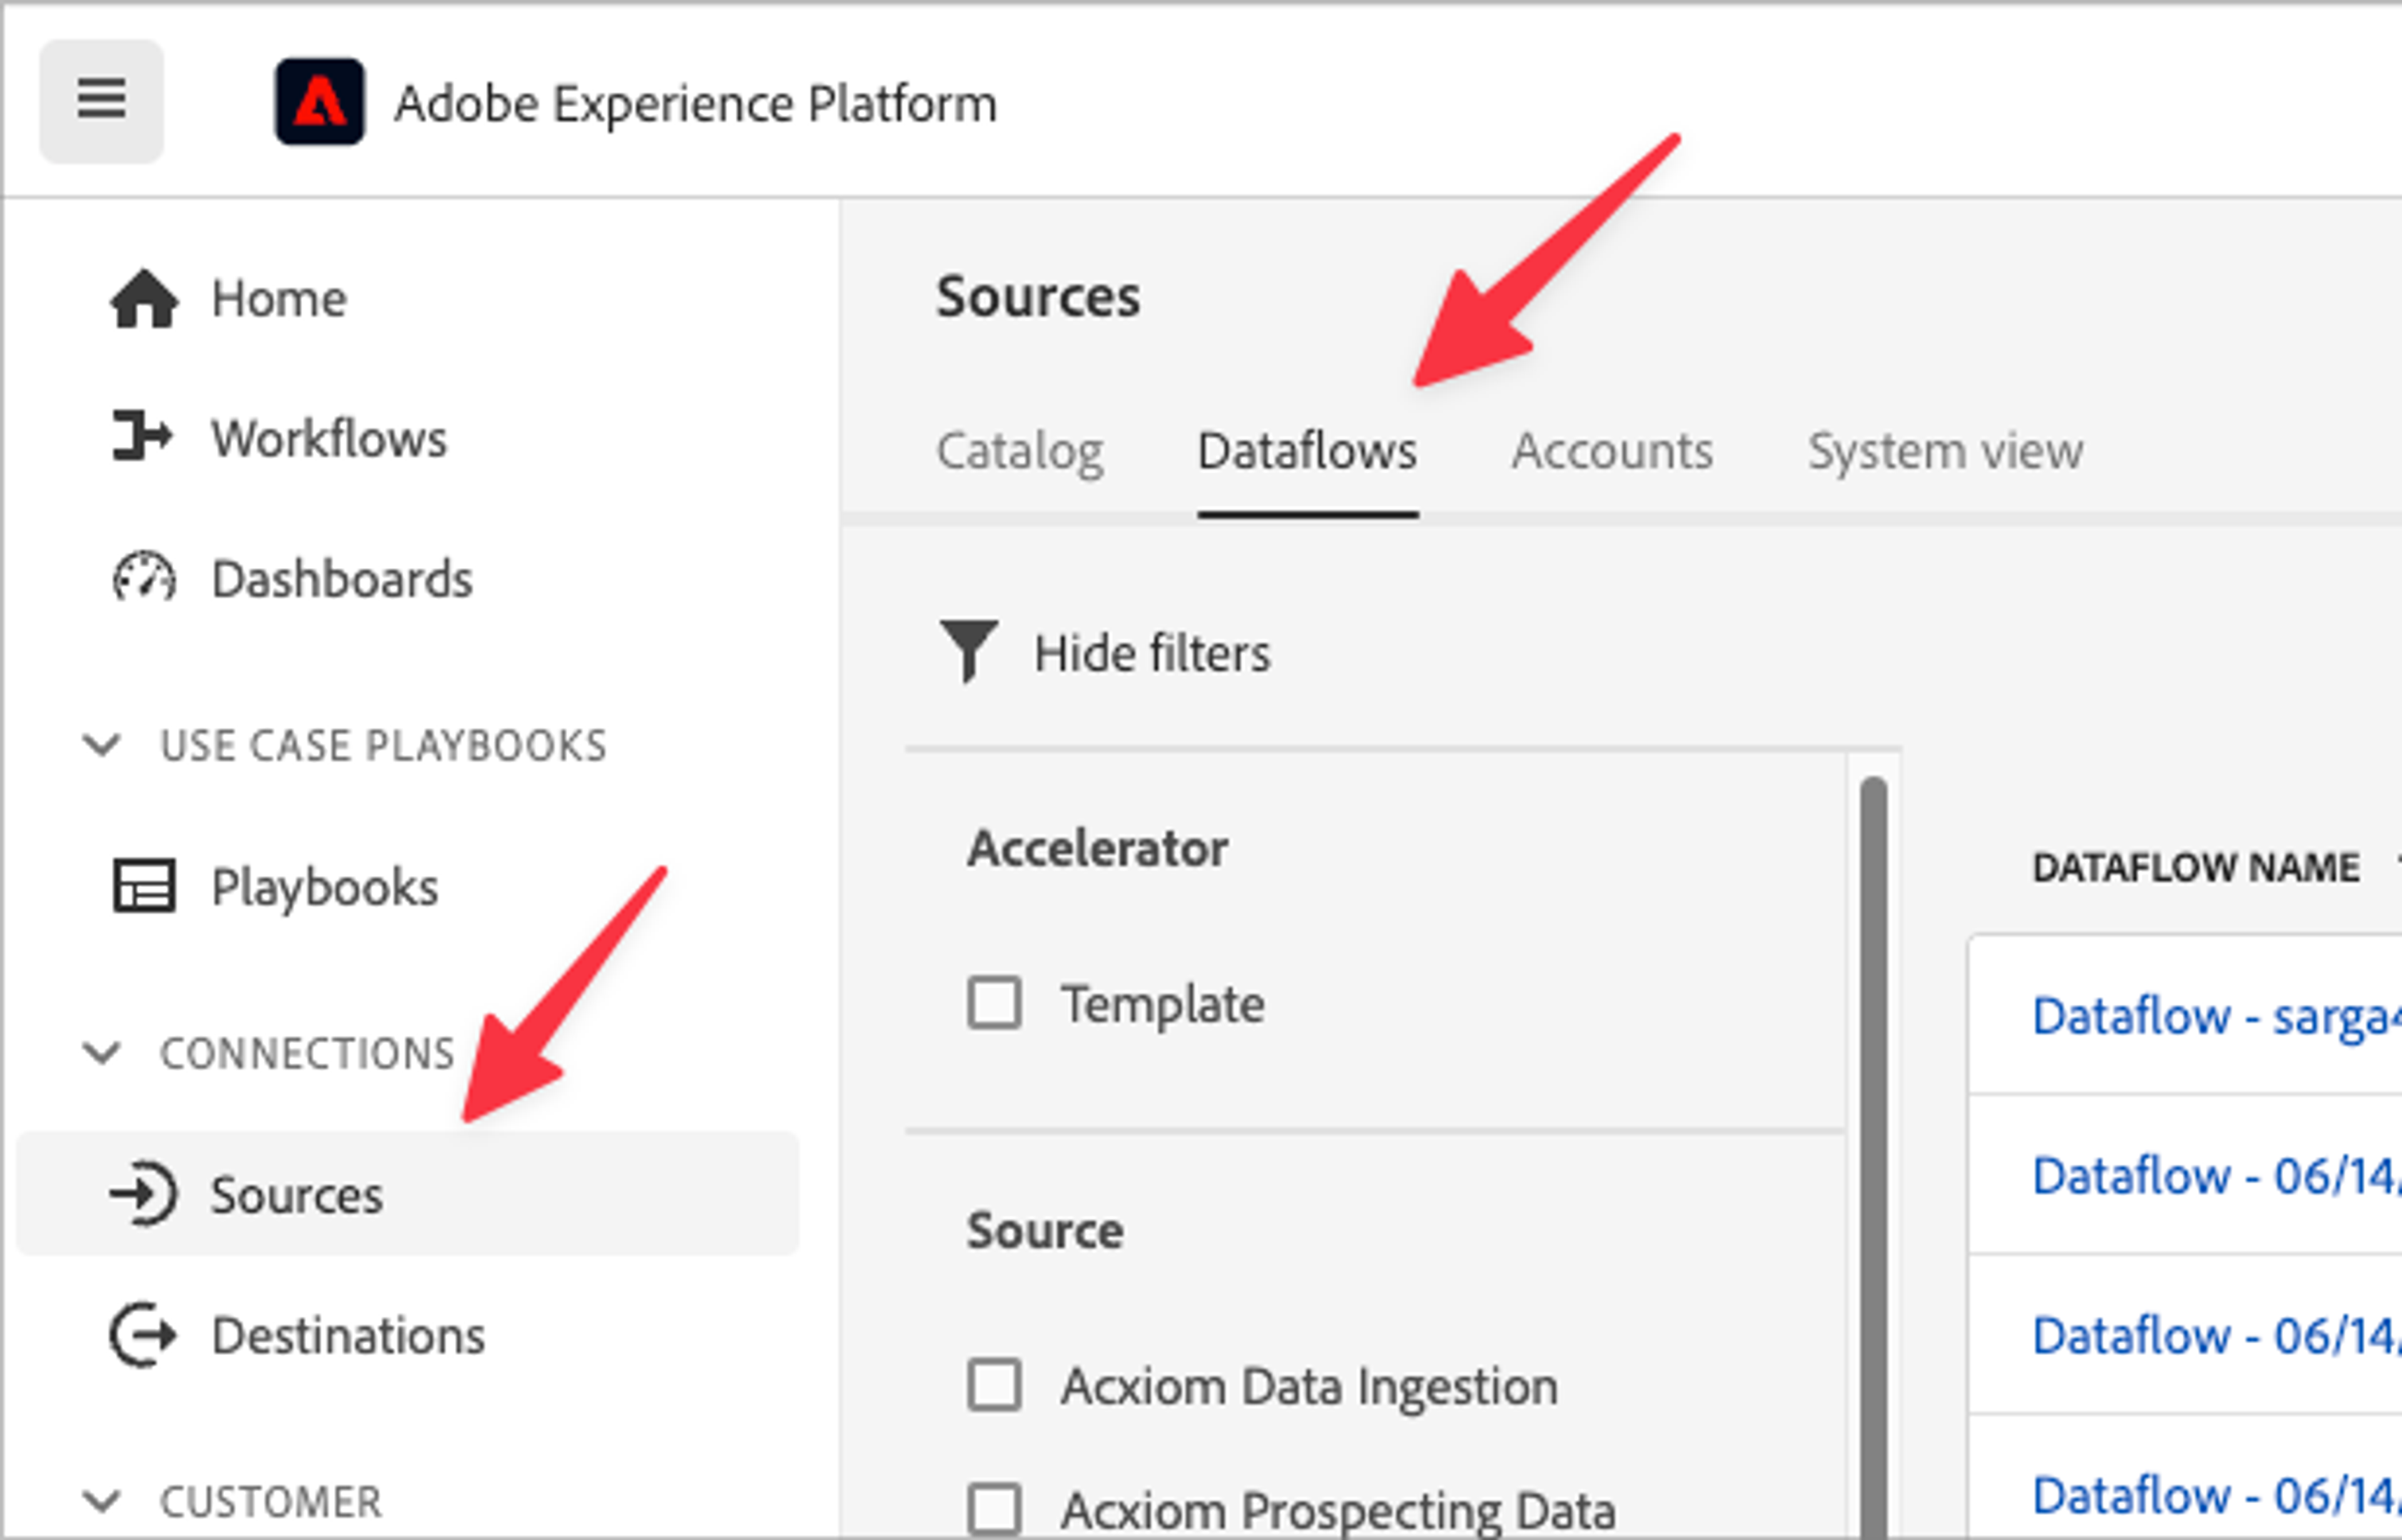Collapse the Connections section chevron
This screenshot has height=1540, width=2402.
point(101,1053)
